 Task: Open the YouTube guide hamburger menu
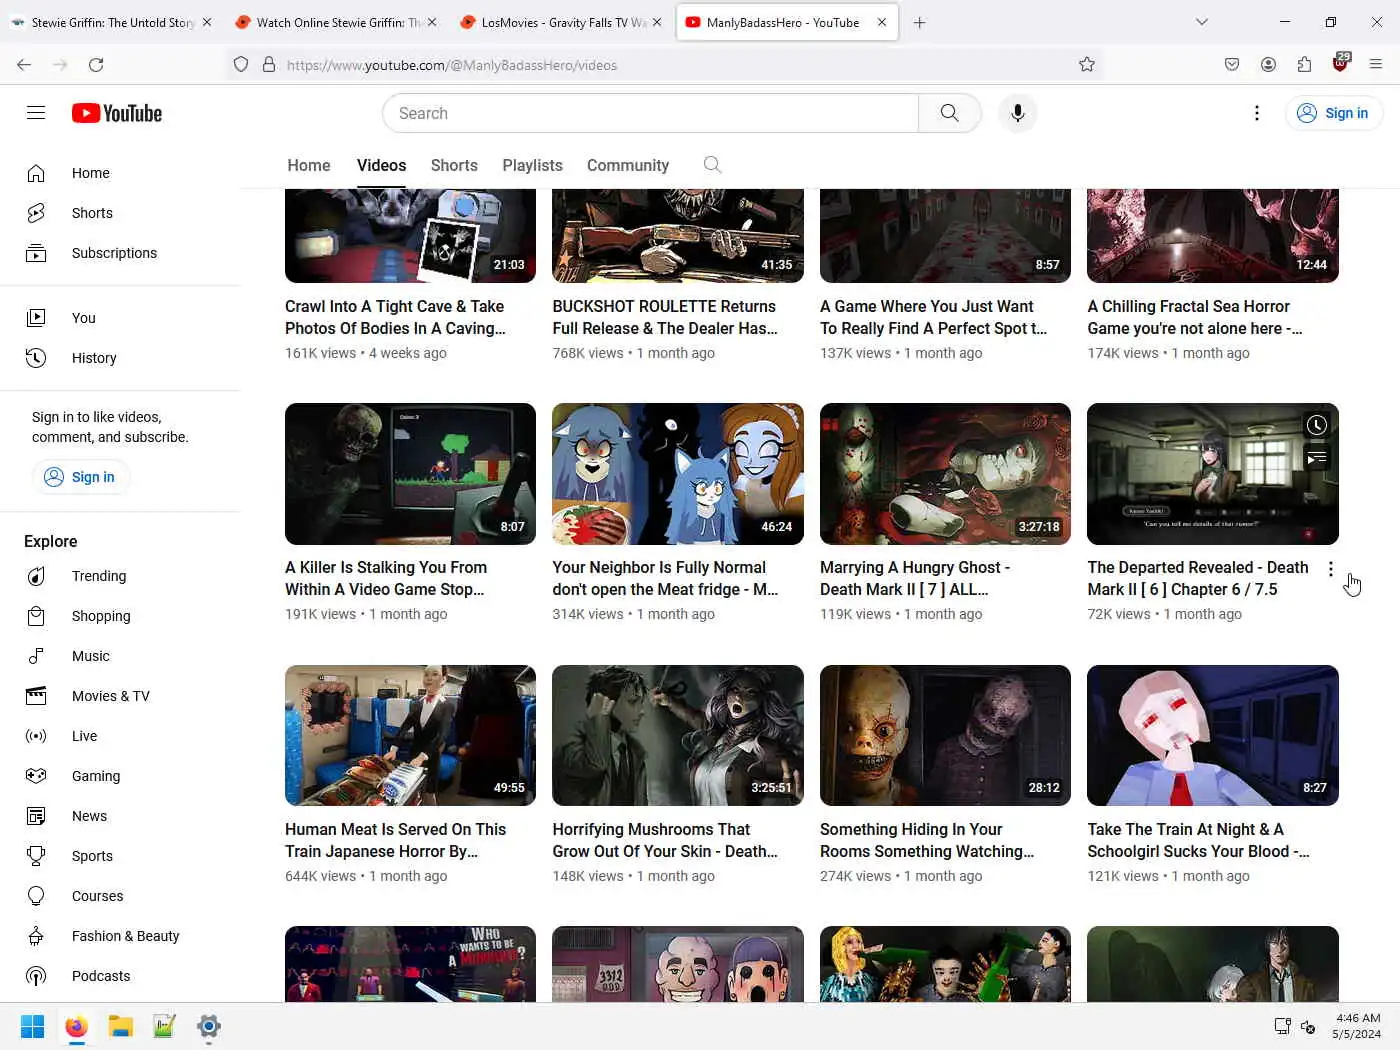pyautogui.click(x=36, y=113)
